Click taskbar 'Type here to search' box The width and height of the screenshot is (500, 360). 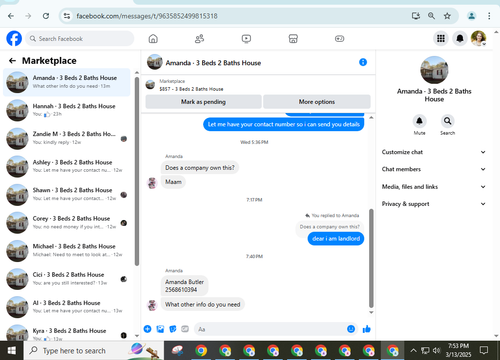click(x=93, y=351)
